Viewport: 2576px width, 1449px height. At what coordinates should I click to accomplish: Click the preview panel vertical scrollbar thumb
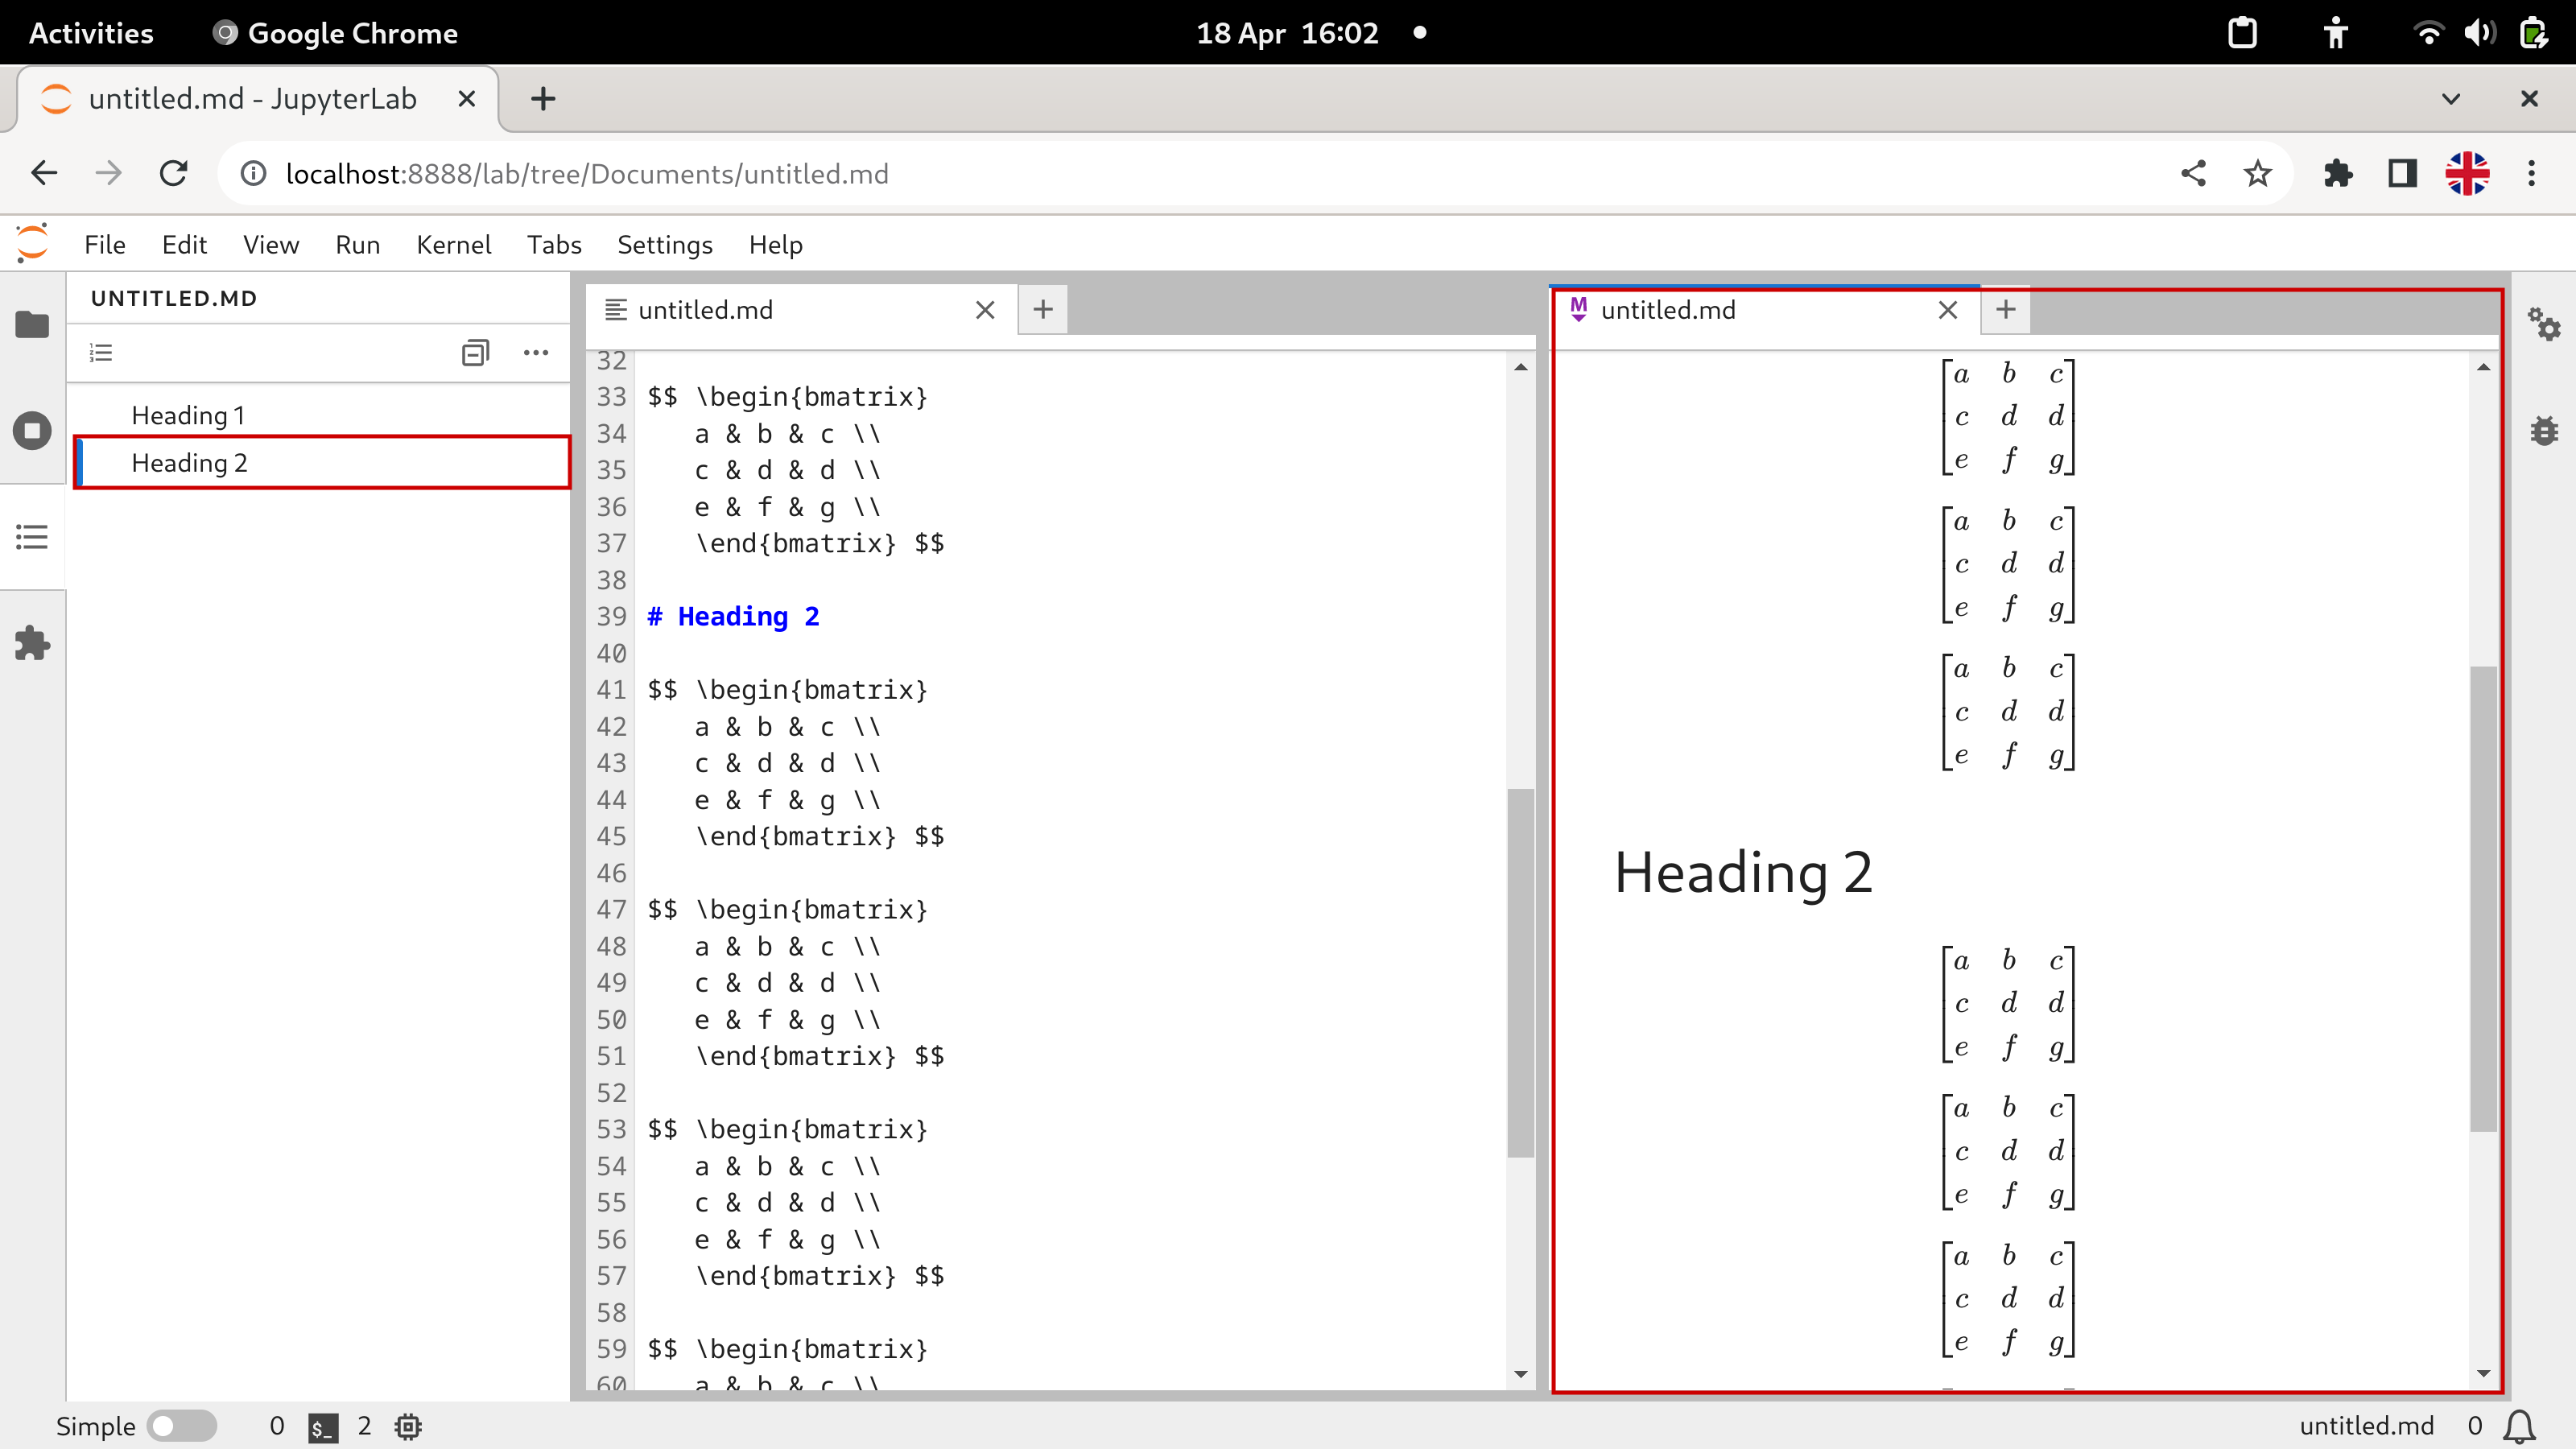click(2483, 898)
